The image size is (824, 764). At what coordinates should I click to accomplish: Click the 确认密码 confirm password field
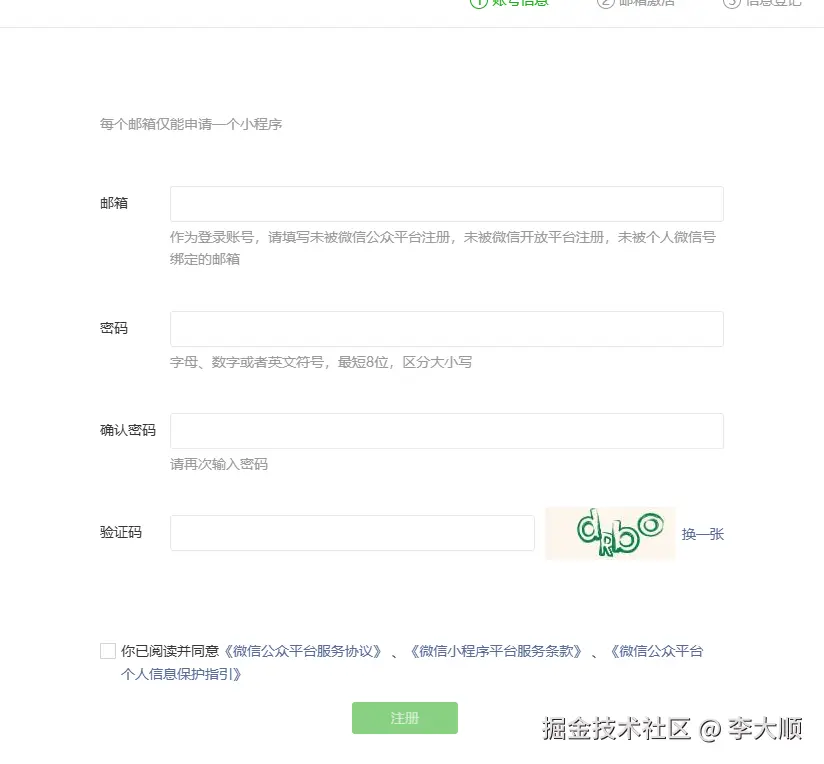click(447, 431)
